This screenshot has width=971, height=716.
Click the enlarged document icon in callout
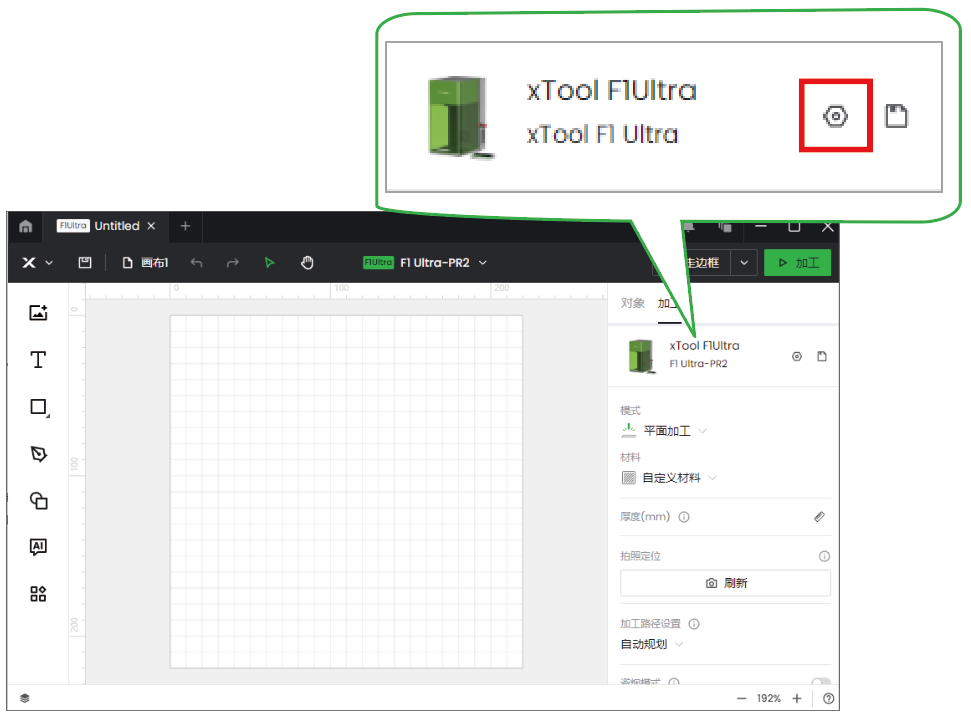point(896,116)
